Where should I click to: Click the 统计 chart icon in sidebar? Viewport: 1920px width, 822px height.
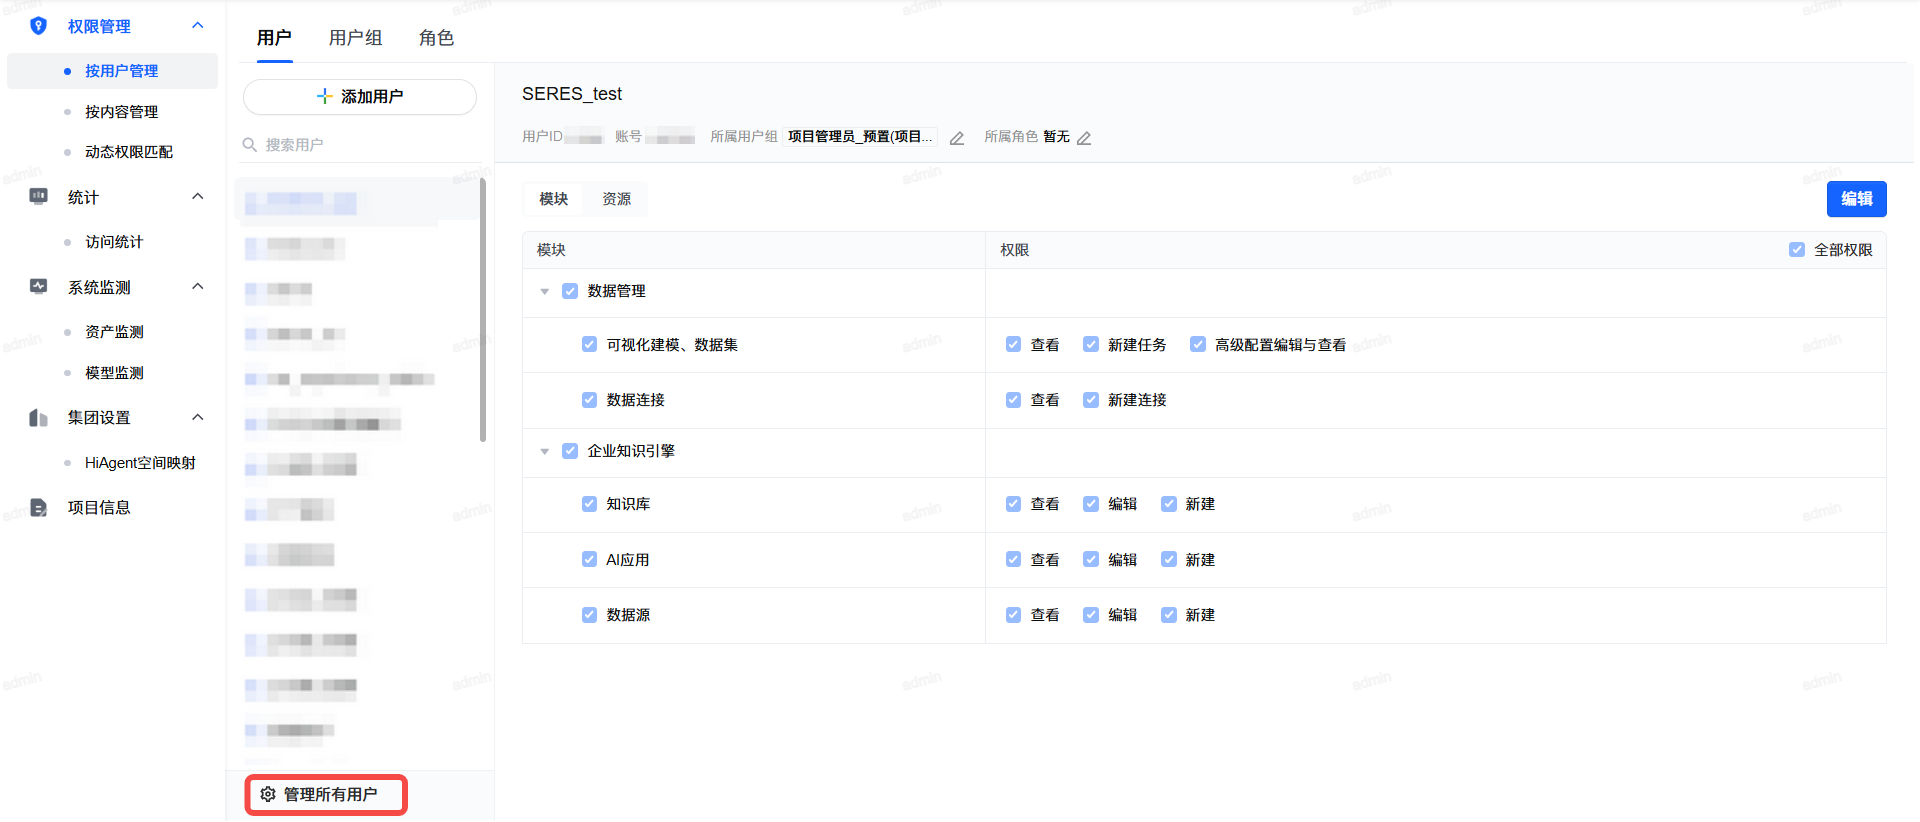(38, 197)
